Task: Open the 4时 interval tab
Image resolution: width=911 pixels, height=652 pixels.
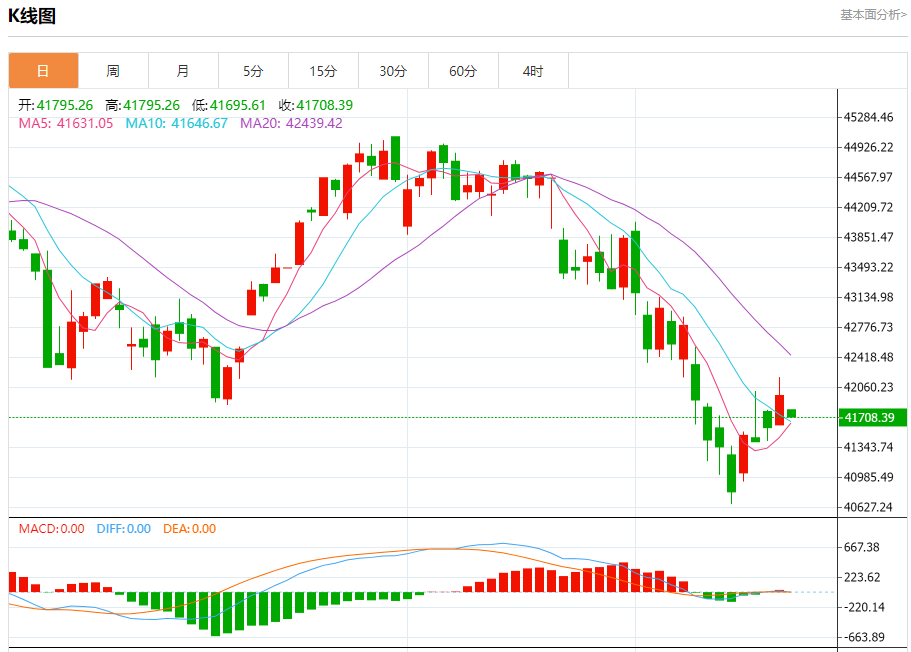Action: (533, 71)
